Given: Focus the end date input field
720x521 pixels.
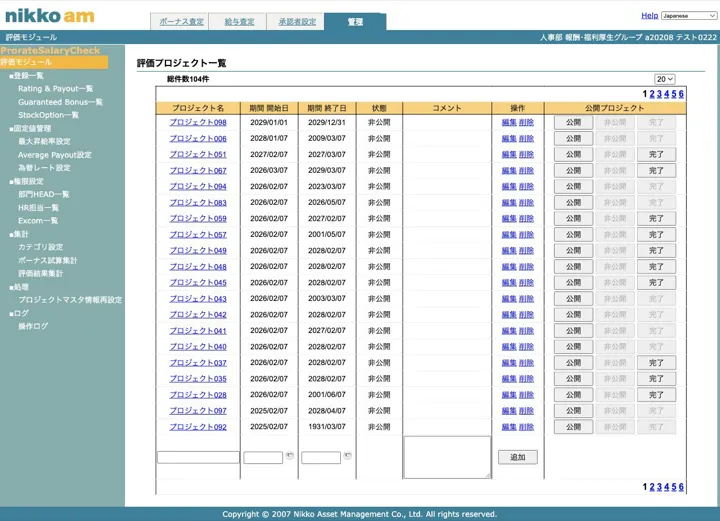Looking at the screenshot, I should [x=321, y=457].
